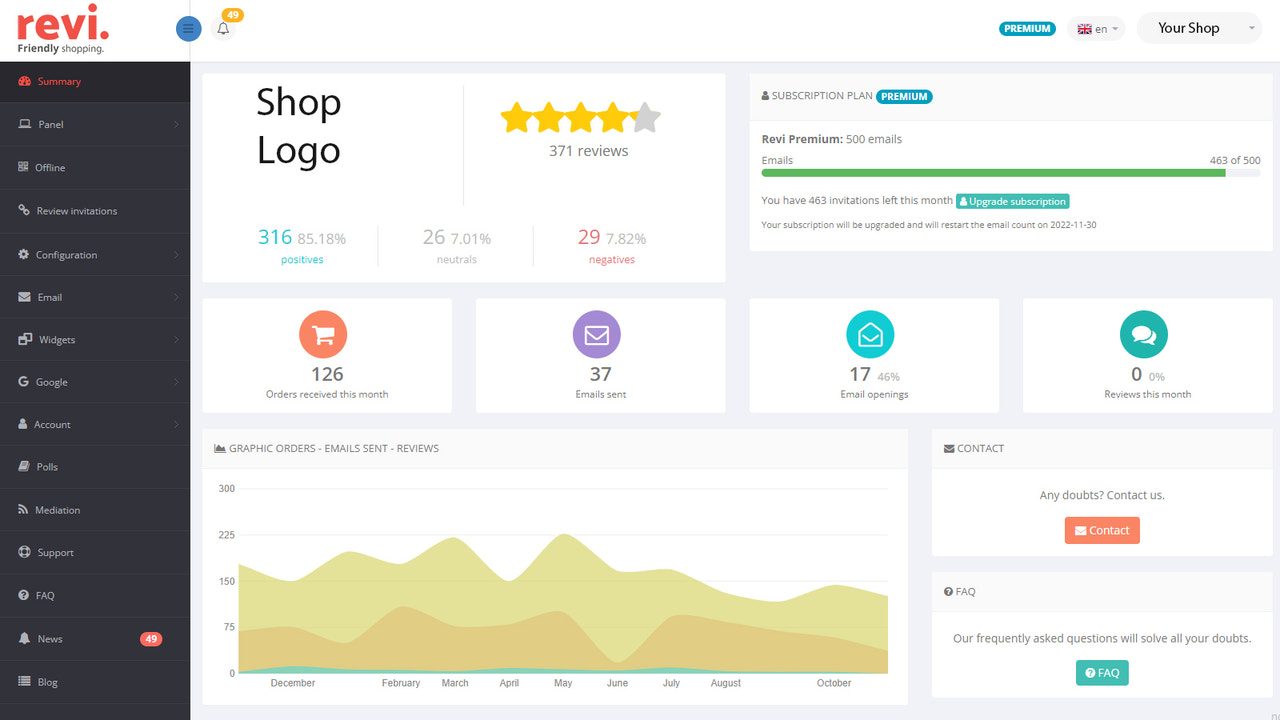Click the Mediation feed icon in sidebar

pos(24,509)
